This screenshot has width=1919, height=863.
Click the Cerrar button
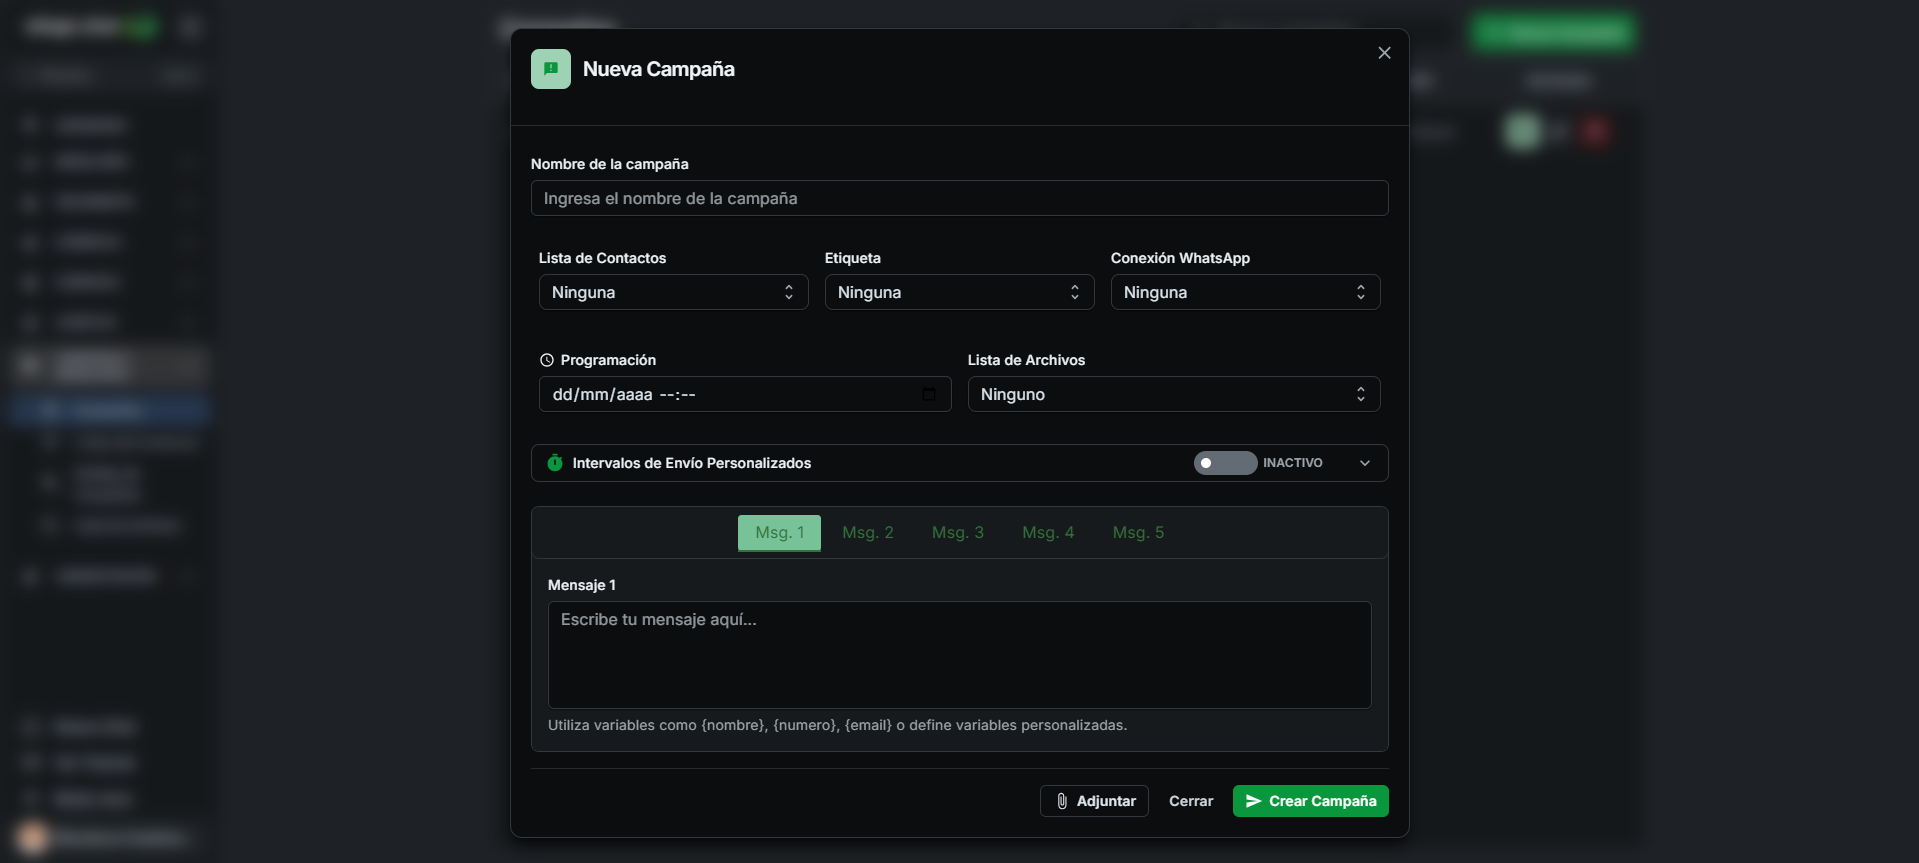(1191, 801)
